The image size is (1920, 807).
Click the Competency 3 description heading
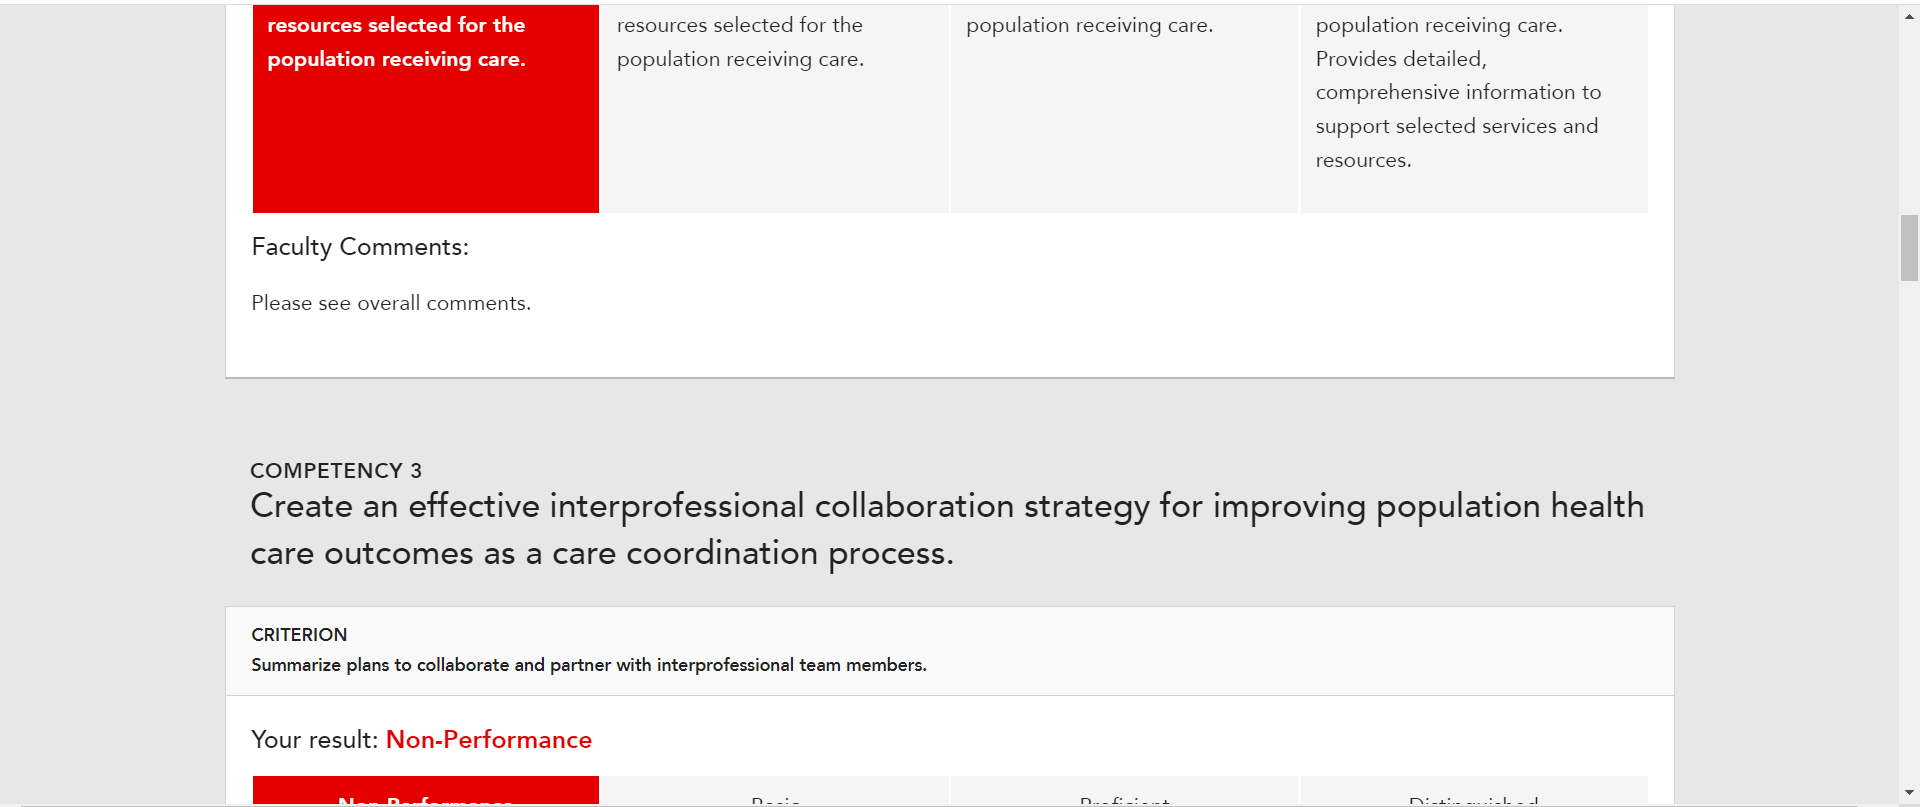pyautogui.click(x=947, y=529)
